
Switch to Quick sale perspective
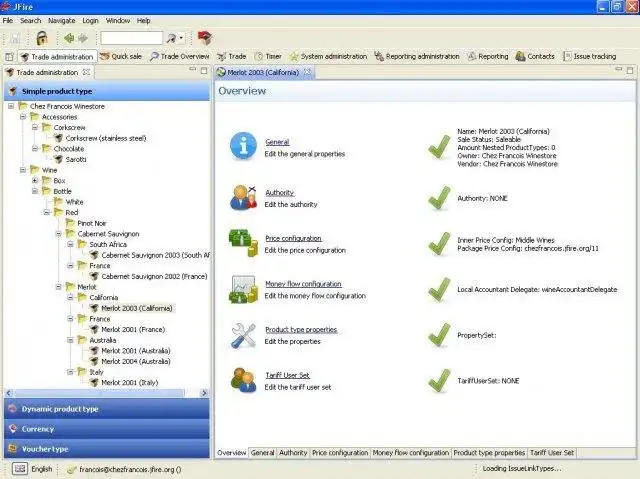click(x=121, y=57)
